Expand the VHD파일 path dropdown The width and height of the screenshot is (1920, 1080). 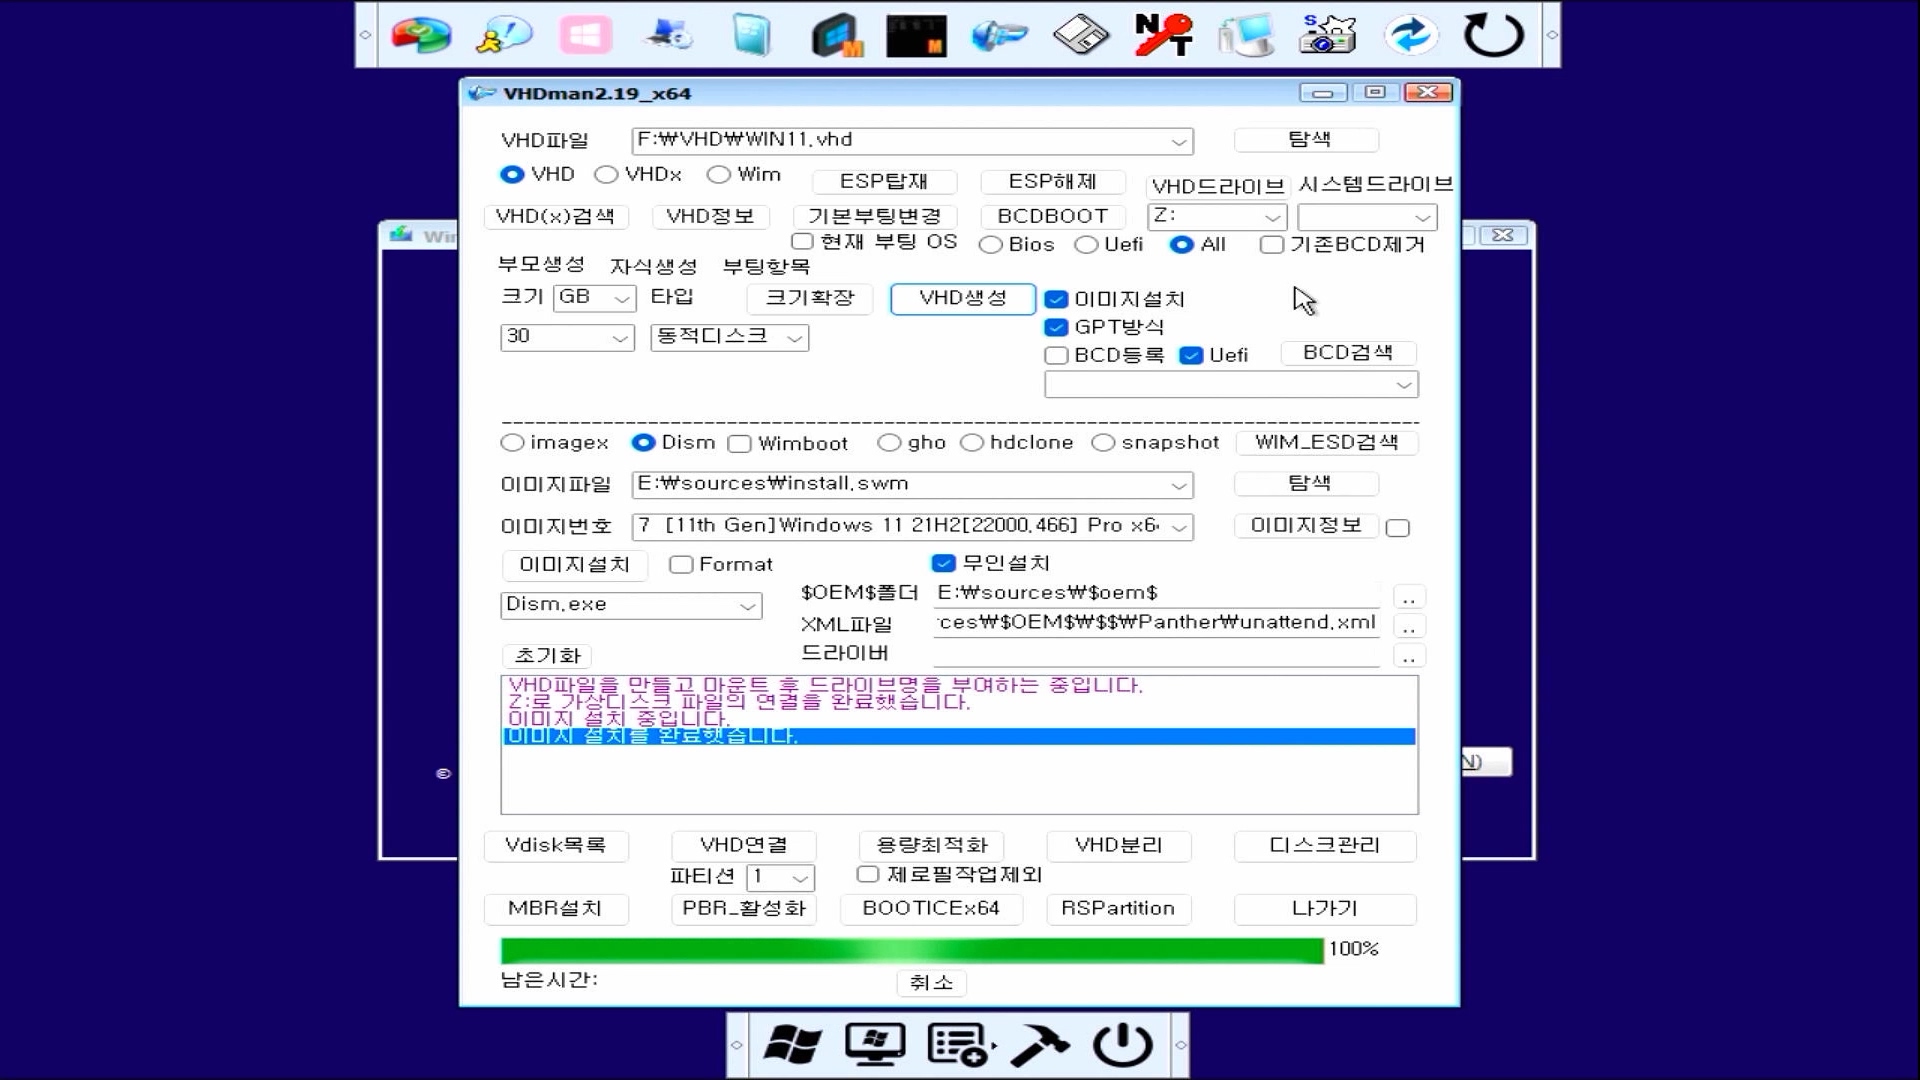[x=1180, y=141]
